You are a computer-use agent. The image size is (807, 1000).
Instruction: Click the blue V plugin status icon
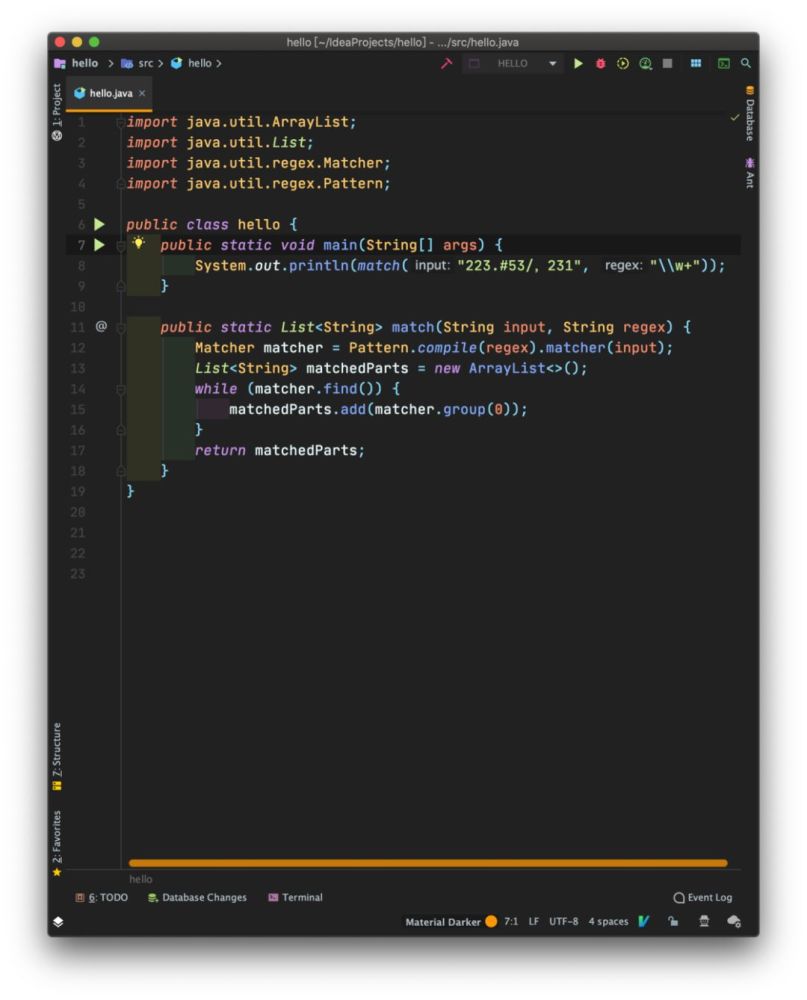pos(644,922)
